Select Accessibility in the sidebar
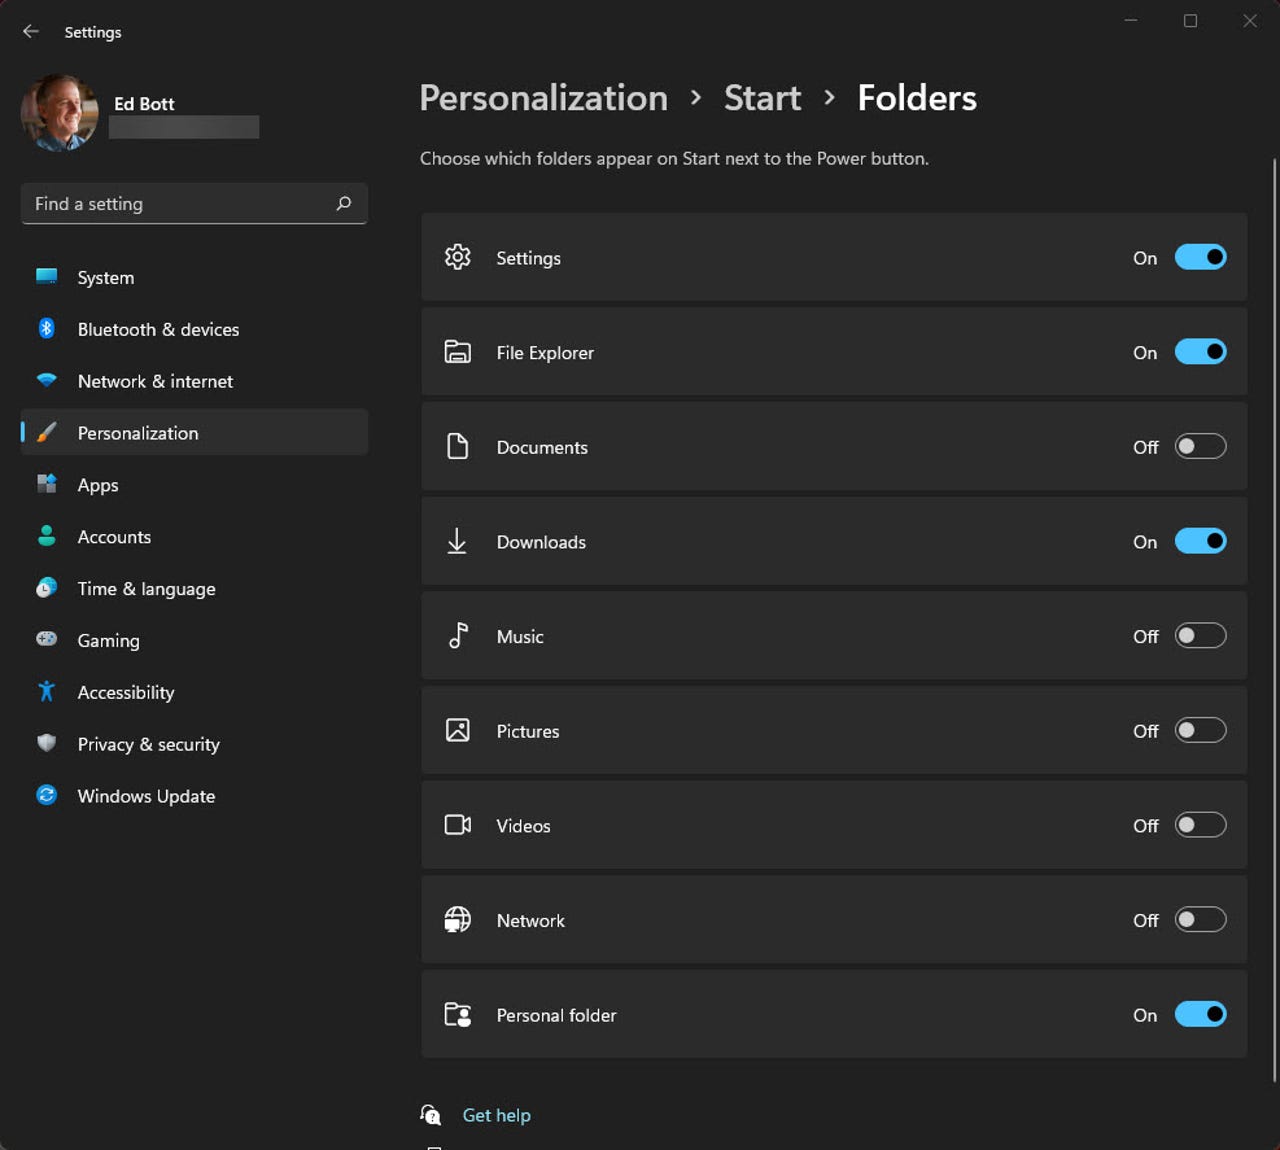 click(194, 692)
